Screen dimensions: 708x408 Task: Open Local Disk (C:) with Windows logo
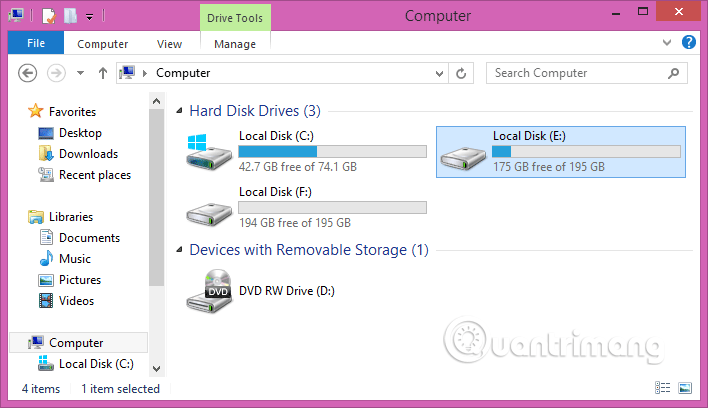208,150
